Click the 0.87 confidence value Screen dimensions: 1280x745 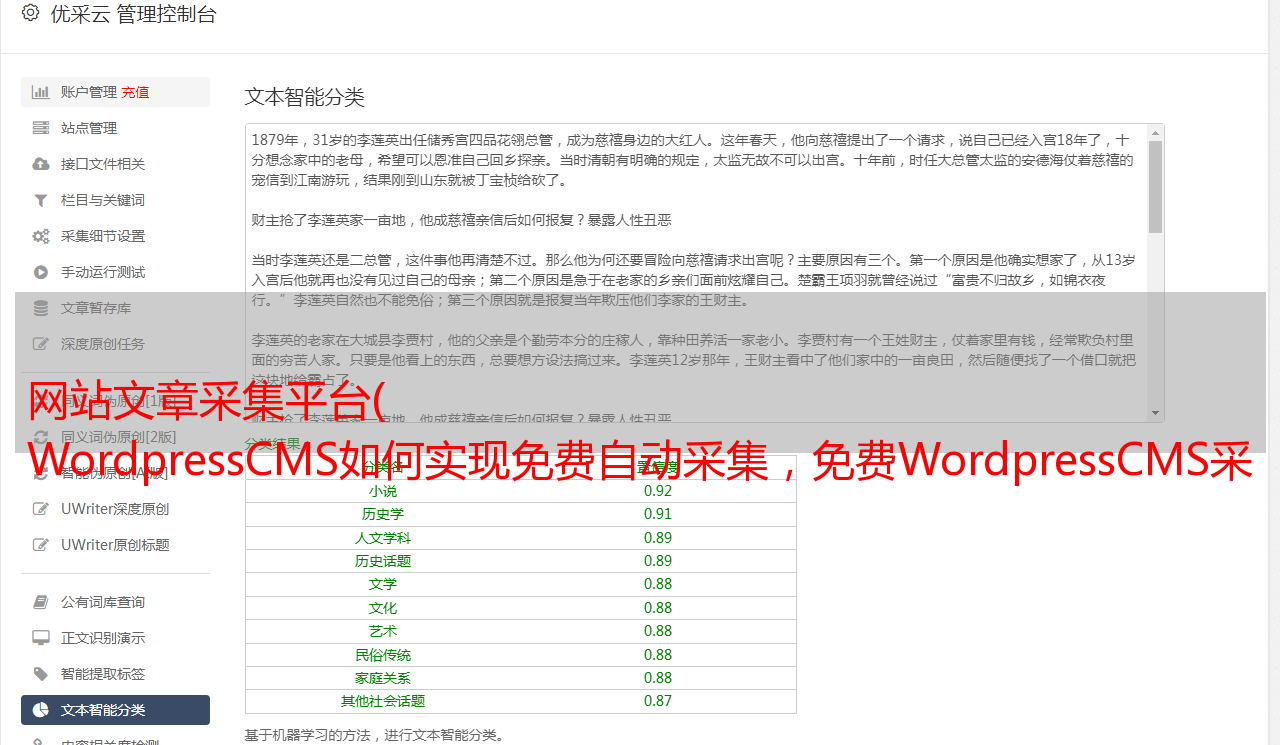[658, 701]
